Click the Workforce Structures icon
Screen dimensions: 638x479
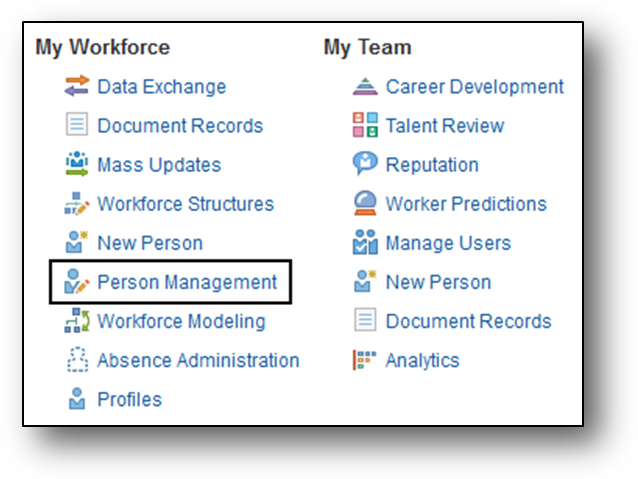77,204
